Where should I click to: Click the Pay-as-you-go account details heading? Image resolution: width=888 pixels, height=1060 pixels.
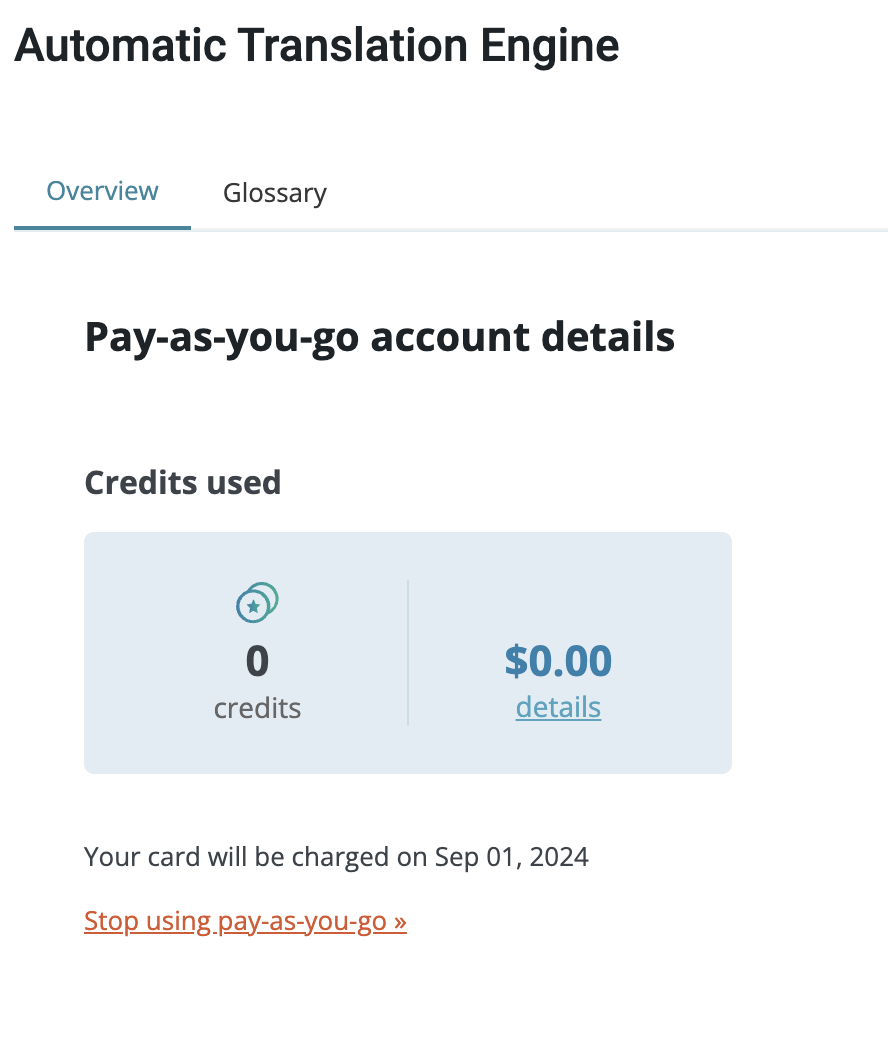pyautogui.click(x=380, y=337)
